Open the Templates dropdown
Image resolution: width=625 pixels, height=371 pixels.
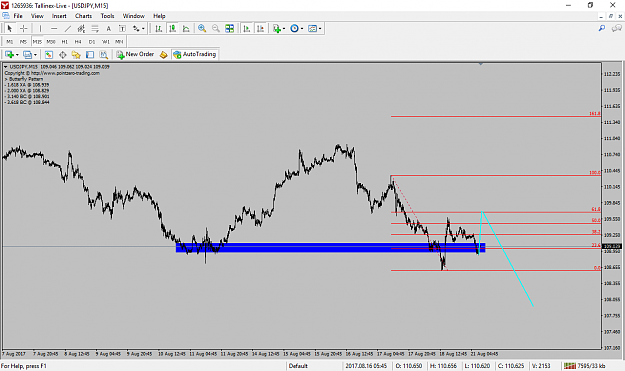coord(320,28)
